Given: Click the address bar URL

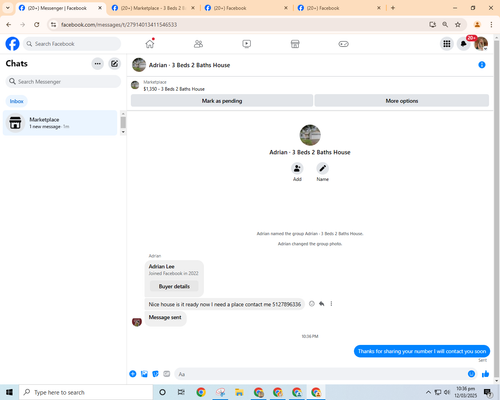Looking at the screenshot, I should pyautogui.click(x=119, y=25).
